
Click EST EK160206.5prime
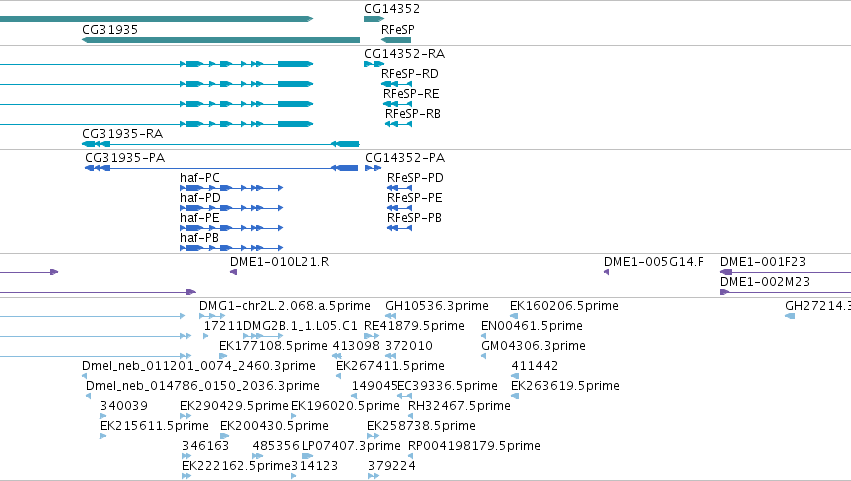tap(514, 316)
